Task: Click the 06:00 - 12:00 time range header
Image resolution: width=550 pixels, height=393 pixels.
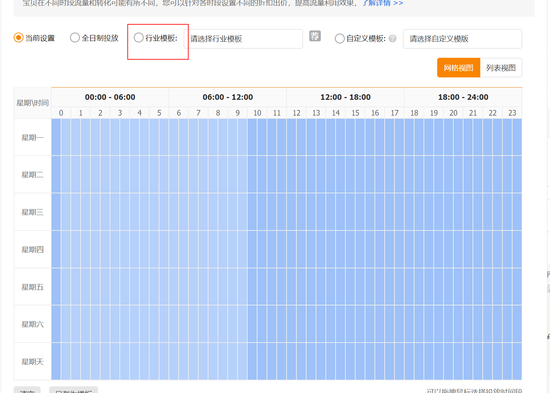Action: 228,97
